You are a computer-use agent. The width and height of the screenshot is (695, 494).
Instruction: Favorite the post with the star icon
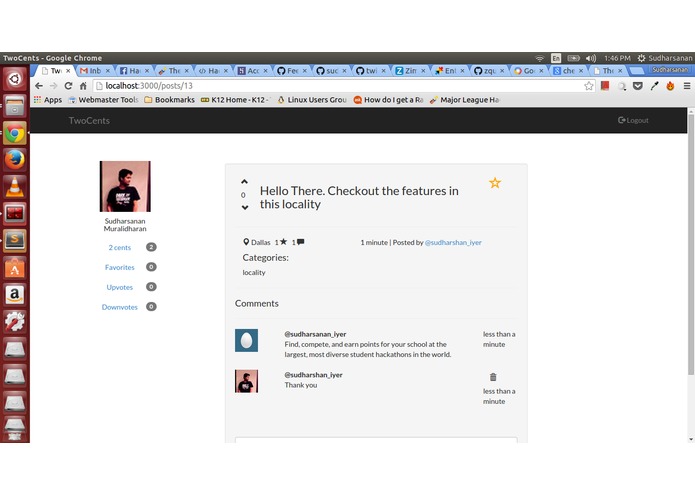[x=495, y=183]
